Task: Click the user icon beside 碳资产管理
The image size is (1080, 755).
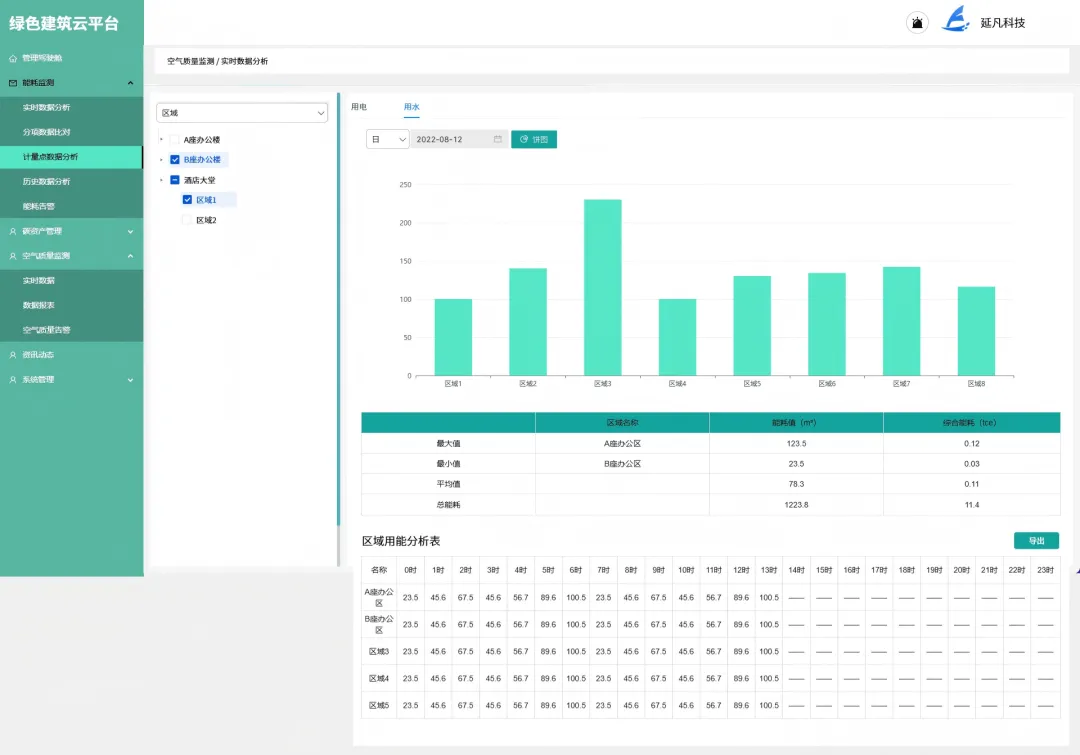Action: pyautogui.click(x=12, y=231)
